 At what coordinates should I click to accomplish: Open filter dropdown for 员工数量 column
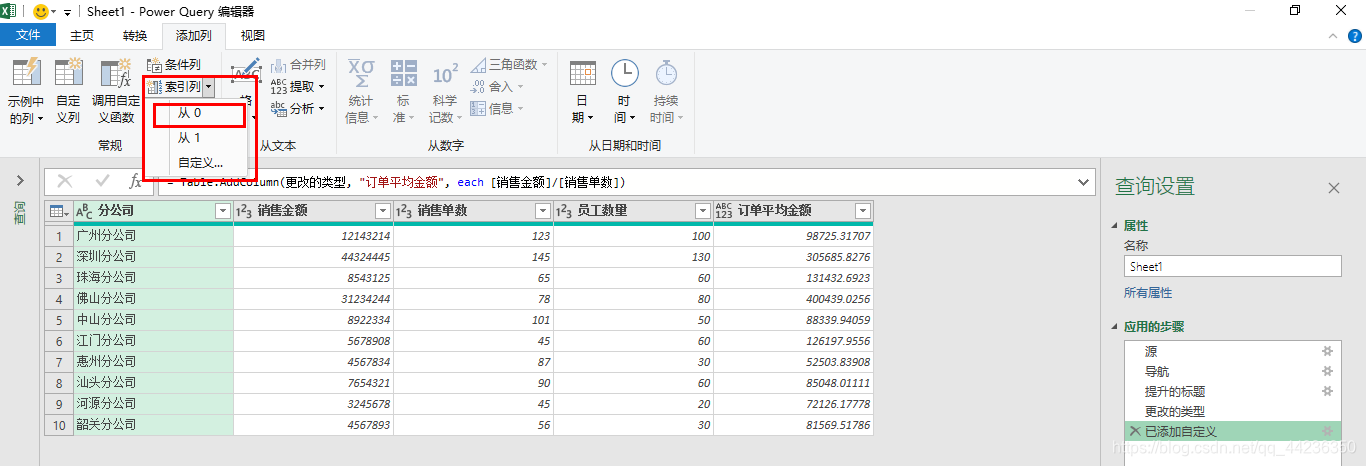(703, 211)
